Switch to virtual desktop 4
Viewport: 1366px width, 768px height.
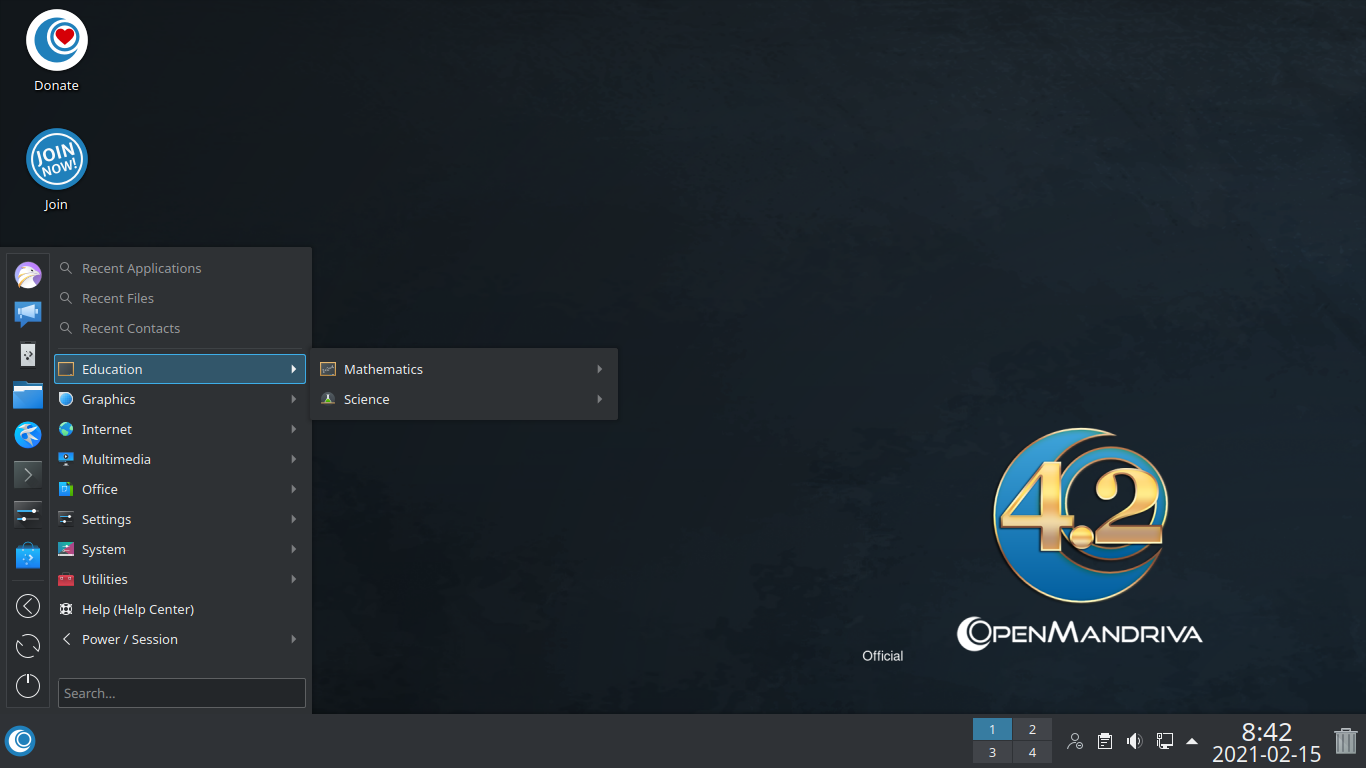click(x=1032, y=752)
